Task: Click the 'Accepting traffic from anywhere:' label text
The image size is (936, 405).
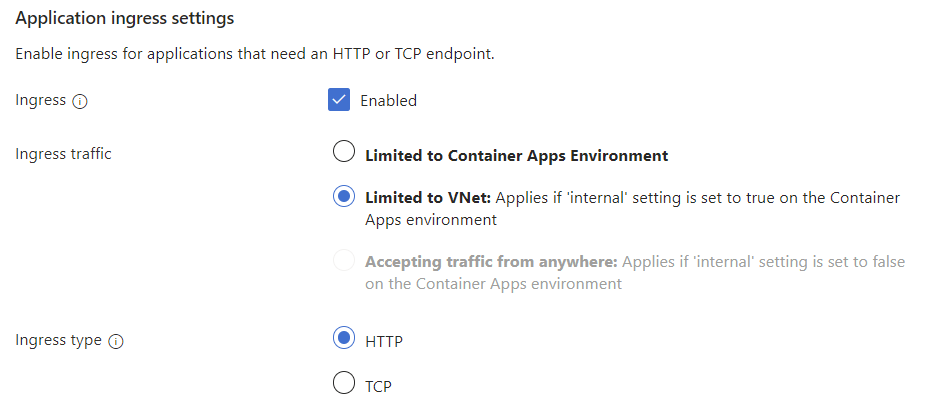Action: click(x=491, y=262)
